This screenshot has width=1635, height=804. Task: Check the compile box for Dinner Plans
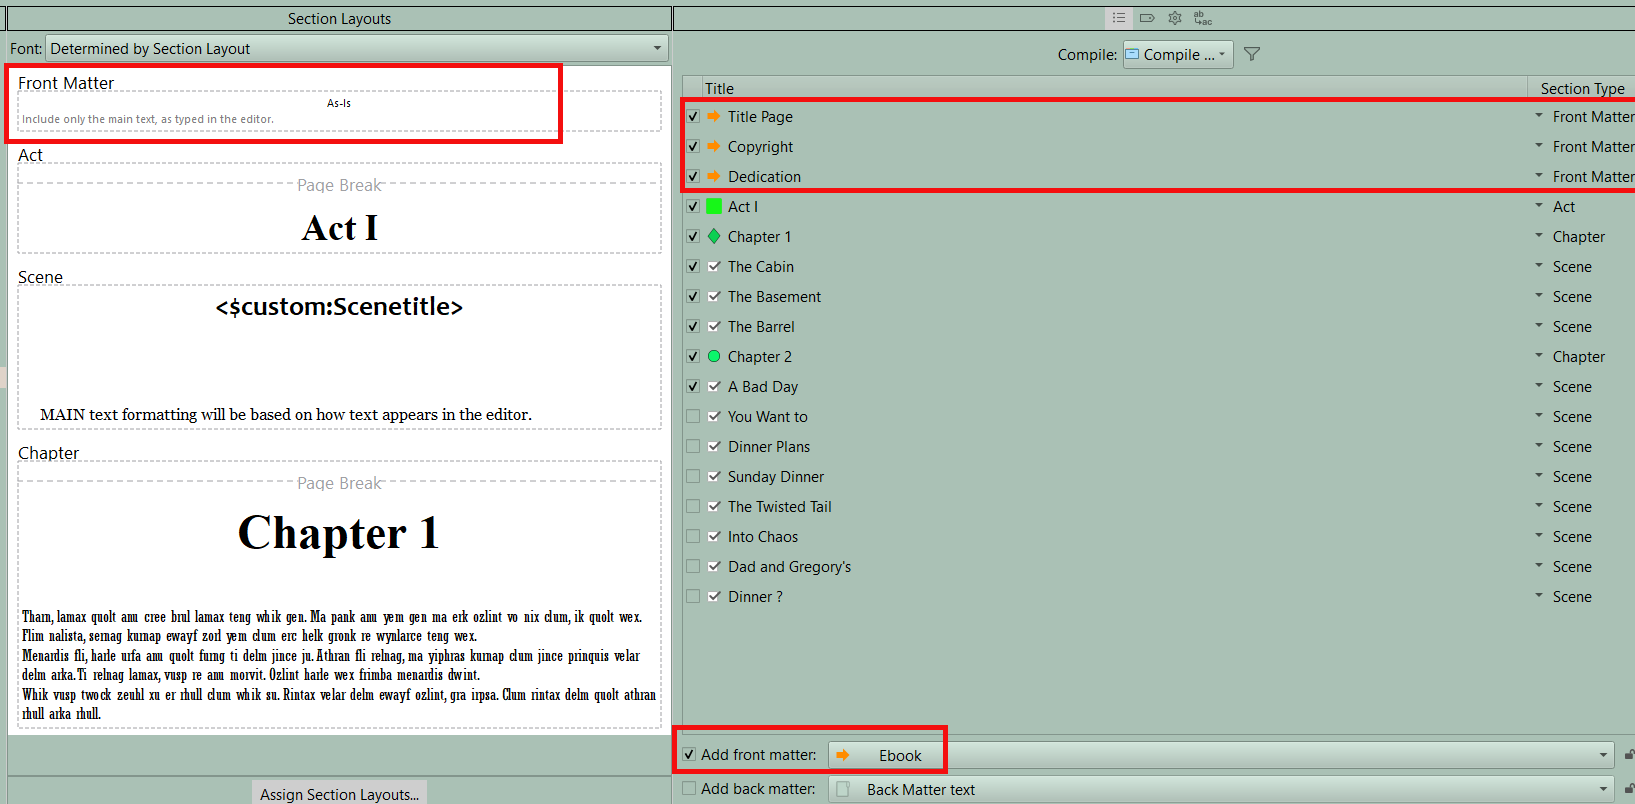pos(693,446)
